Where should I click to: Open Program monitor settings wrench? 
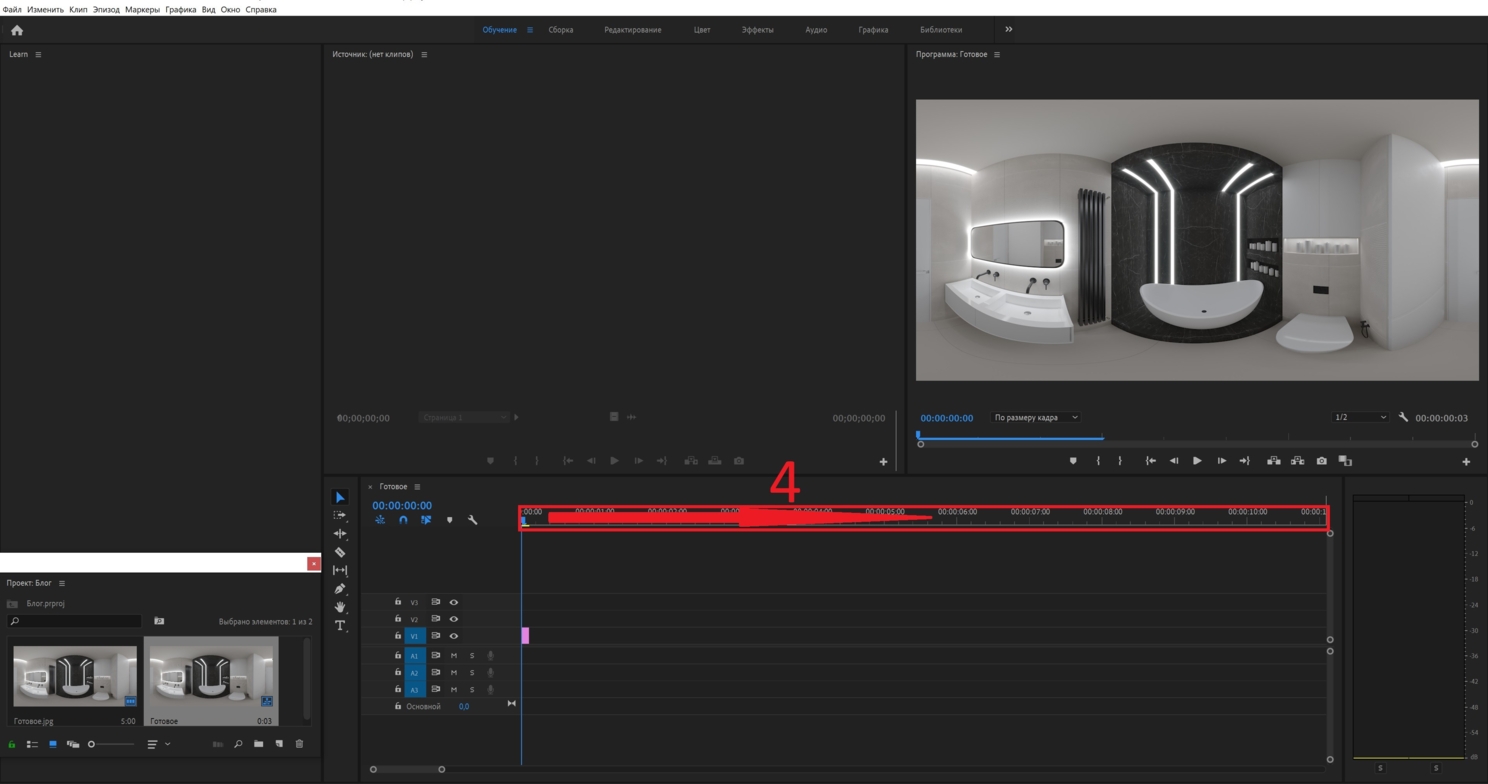pyautogui.click(x=1403, y=417)
